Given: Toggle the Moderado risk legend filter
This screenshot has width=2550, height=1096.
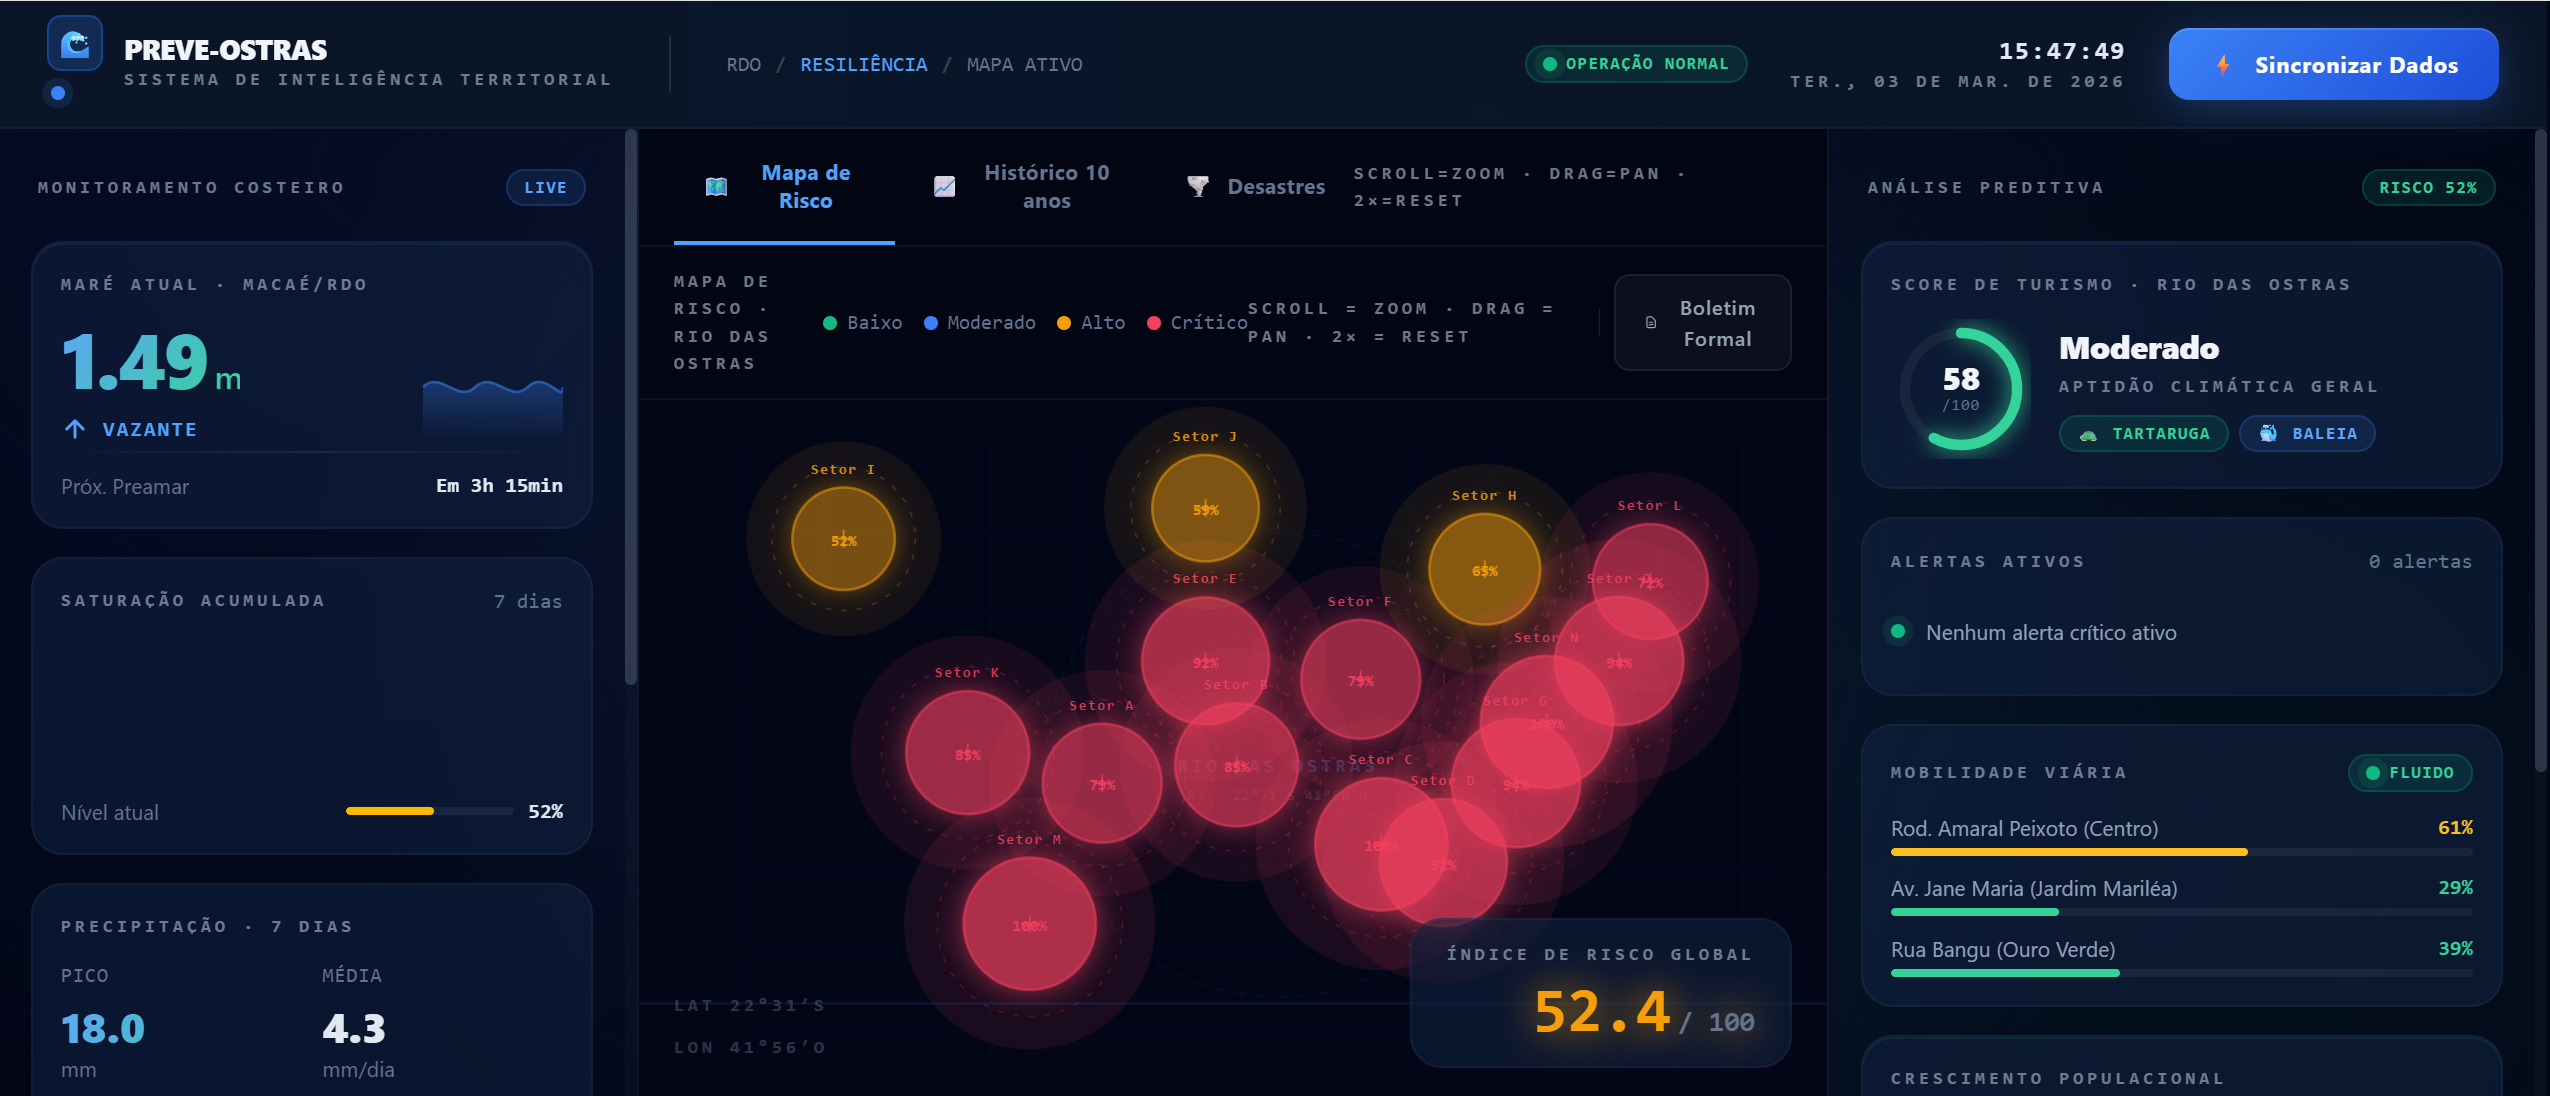Looking at the screenshot, I should 980,323.
